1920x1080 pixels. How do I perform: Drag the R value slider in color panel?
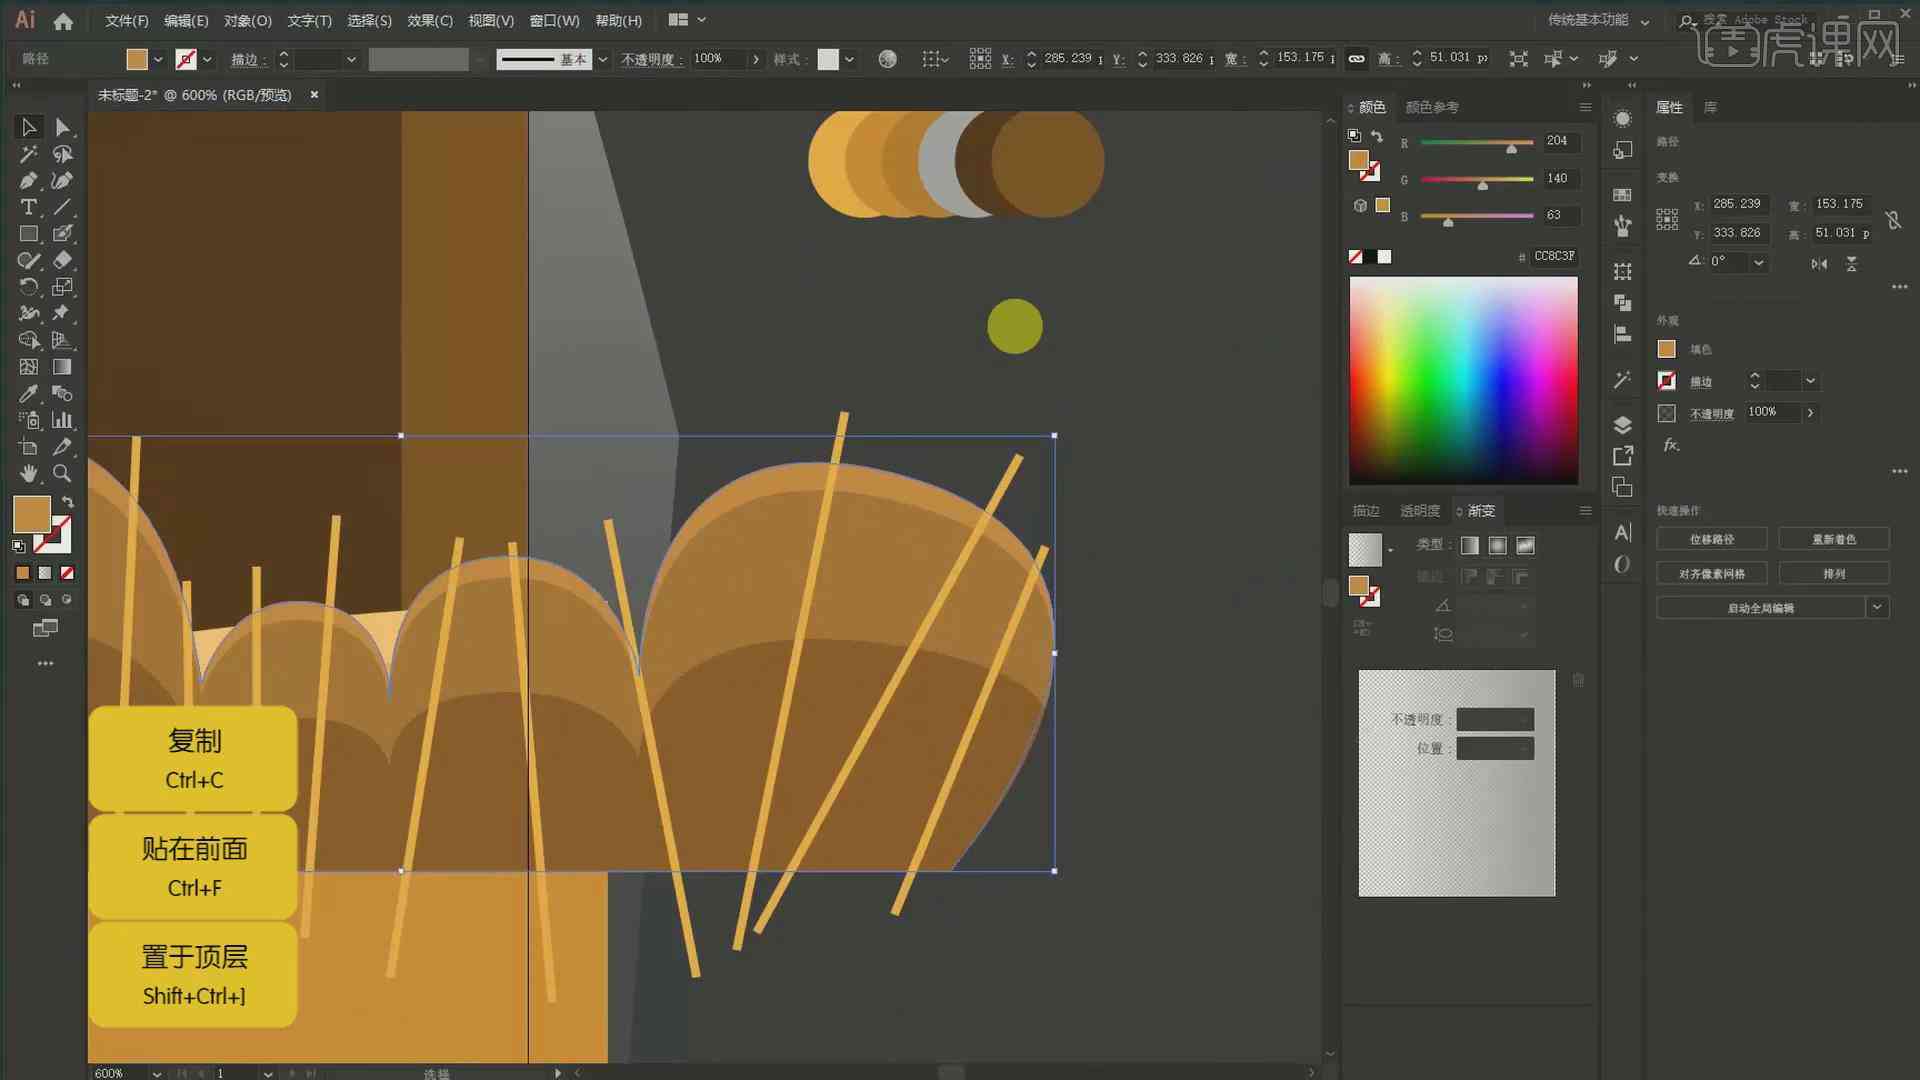(x=1513, y=148)
